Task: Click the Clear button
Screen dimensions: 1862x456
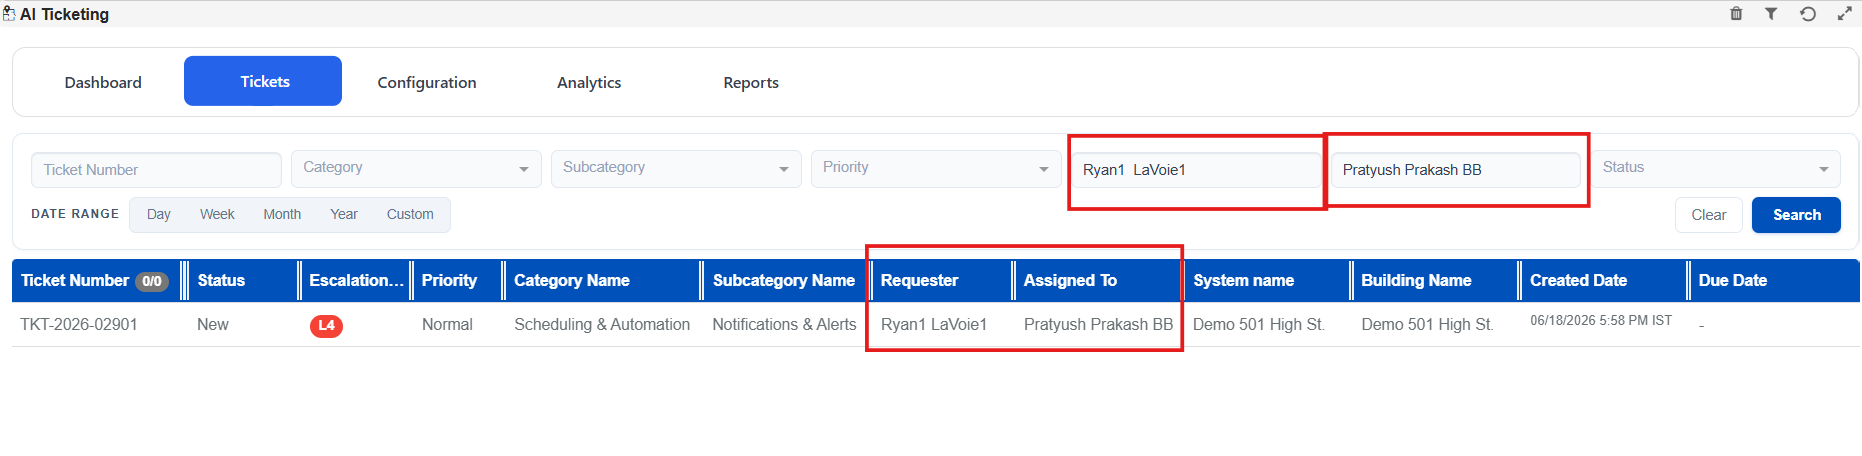Action: tap(1708, 215)
